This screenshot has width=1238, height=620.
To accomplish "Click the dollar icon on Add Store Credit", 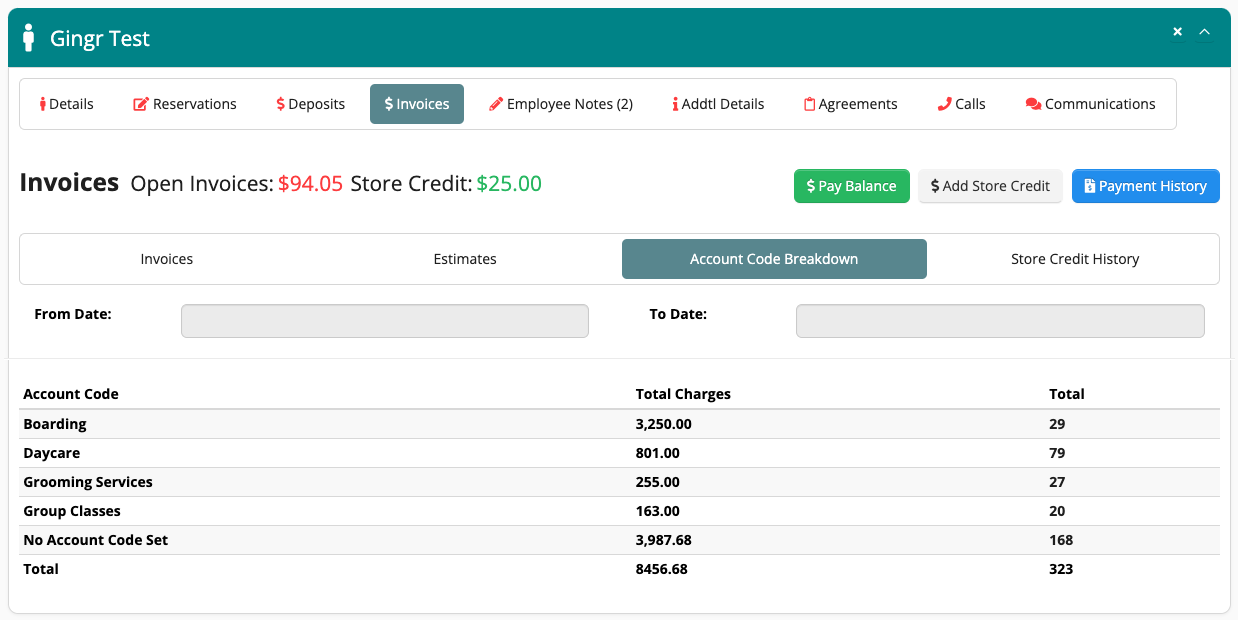I will pos(935,186).
